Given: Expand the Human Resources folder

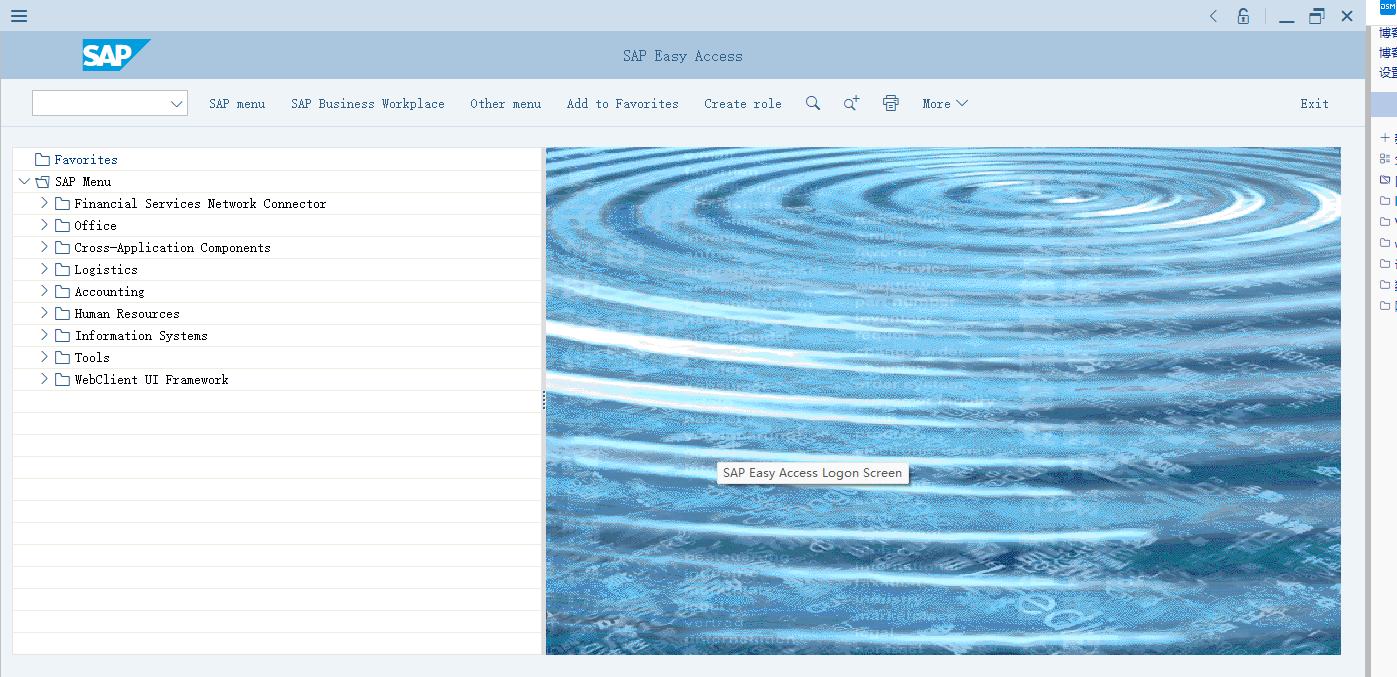Looking at the screenshot, I should click(x=44, y=313).
